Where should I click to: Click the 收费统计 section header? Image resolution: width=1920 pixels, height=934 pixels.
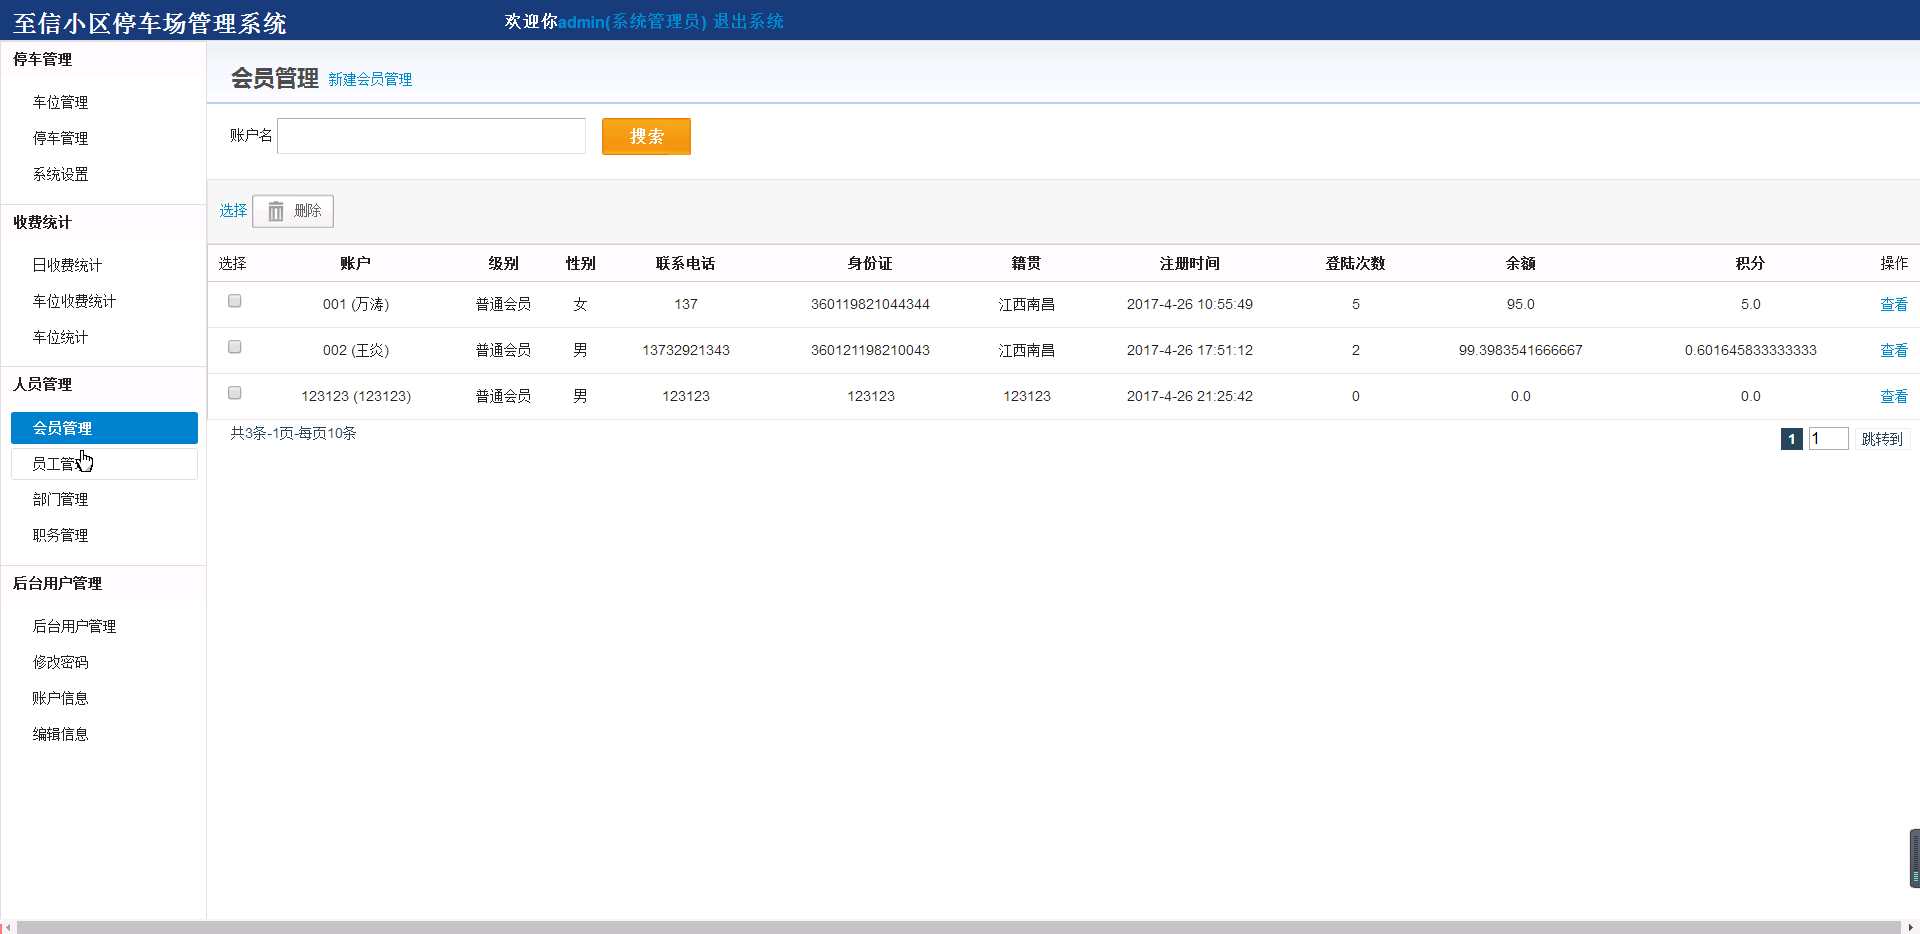coord(42,222)
